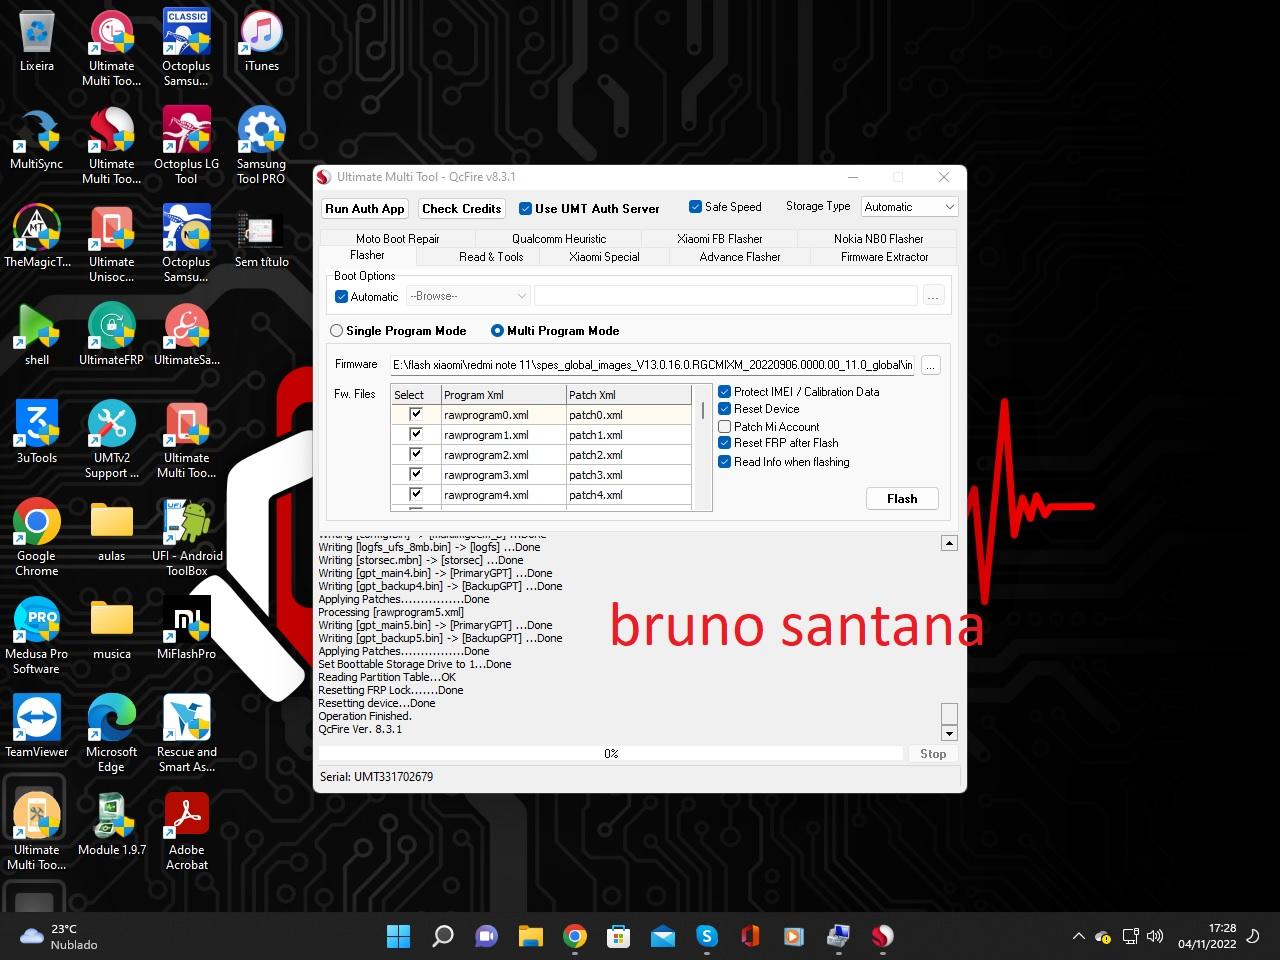The height and width of the screenshot is (960, 1280).
Task: Open the MultiSync desktop shortcut
Action: coord(37,140)
